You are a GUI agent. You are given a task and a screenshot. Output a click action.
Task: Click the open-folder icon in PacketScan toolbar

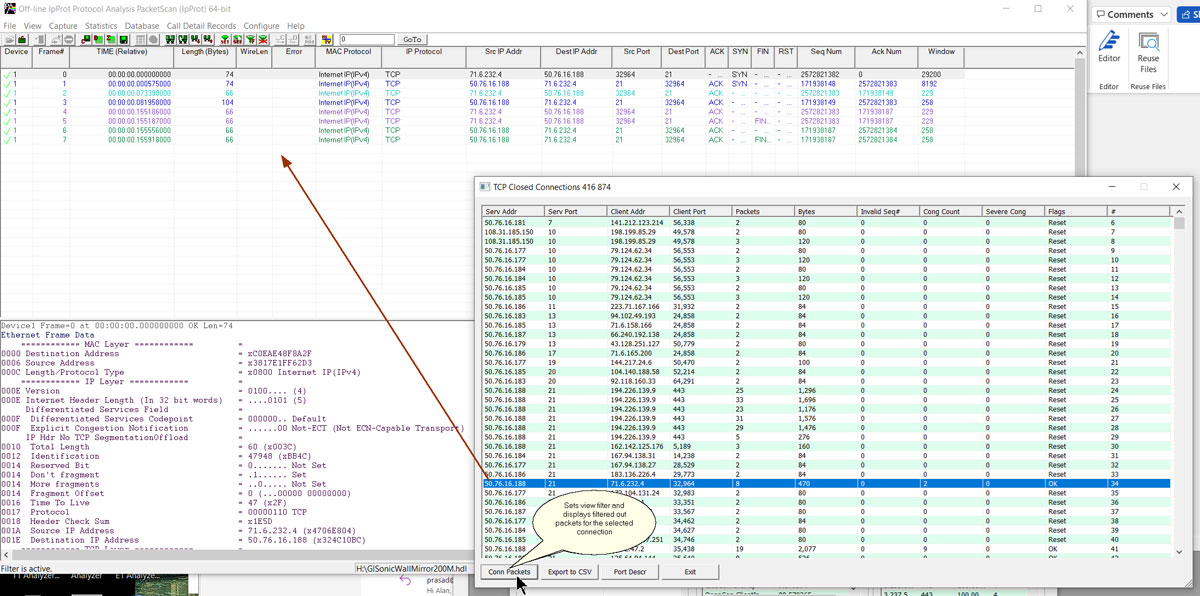pyautogui.click(x=10, y=39)
